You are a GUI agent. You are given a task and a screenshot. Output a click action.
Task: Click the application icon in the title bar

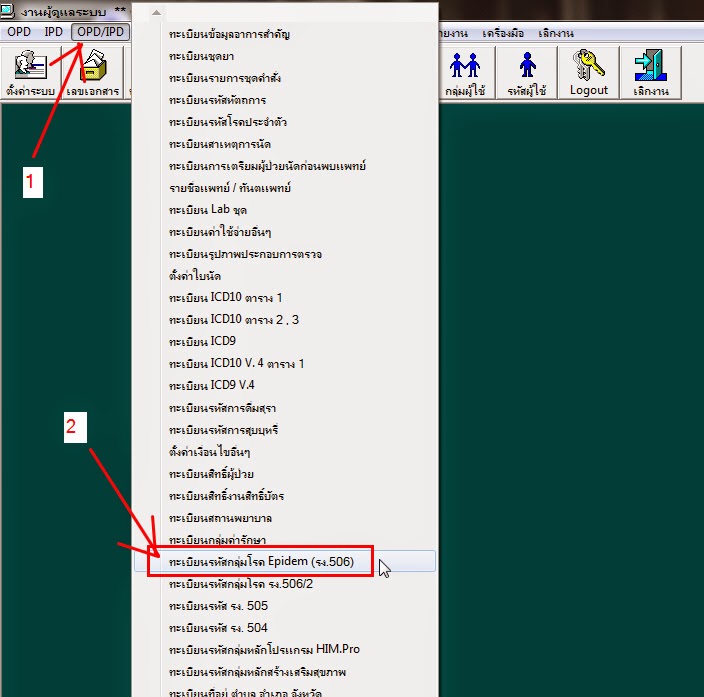tap(7, 11)
